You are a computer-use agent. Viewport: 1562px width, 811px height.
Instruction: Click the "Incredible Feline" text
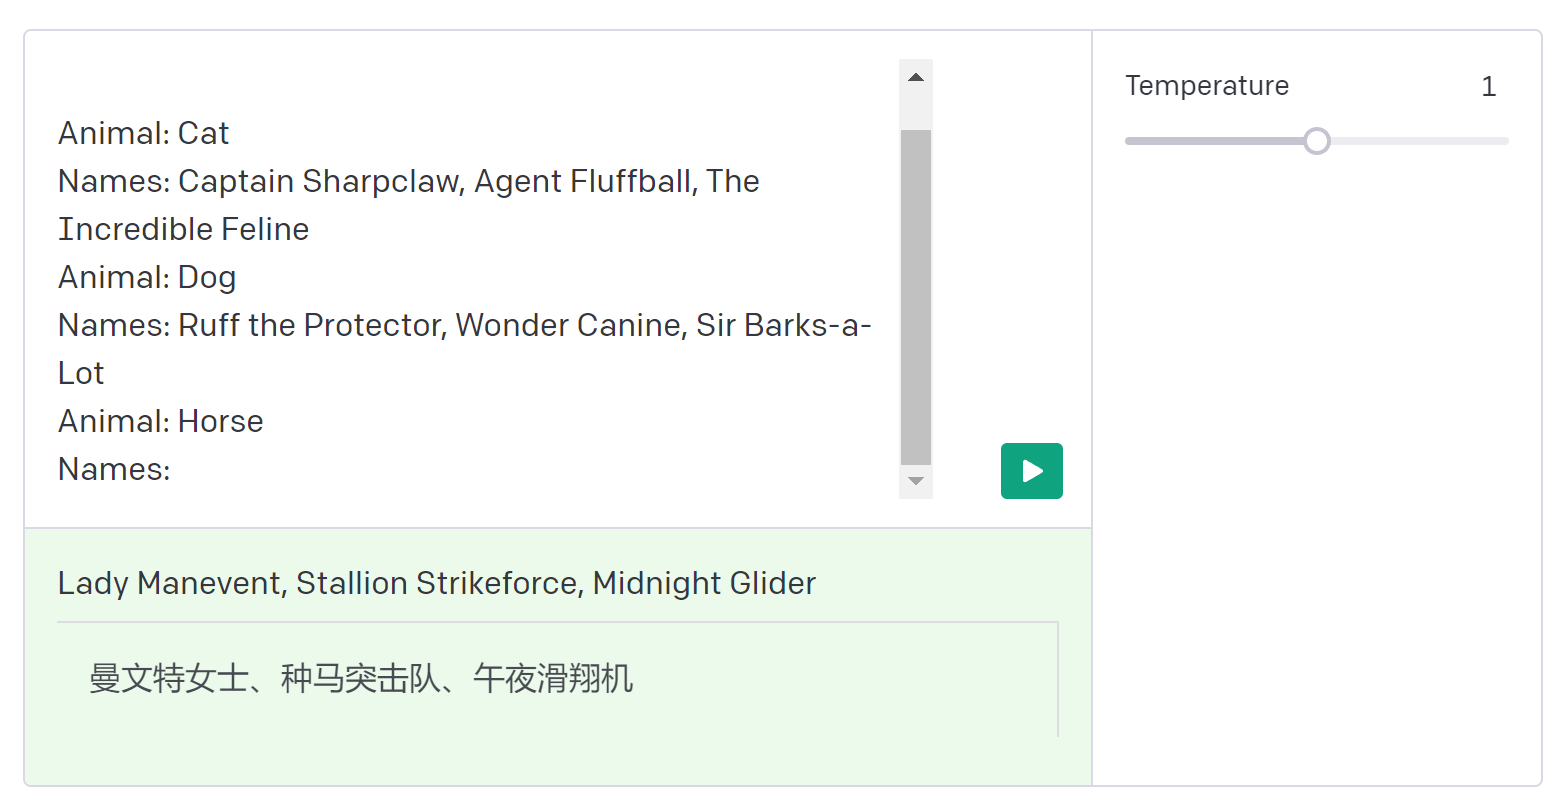(x=184, y=229)
